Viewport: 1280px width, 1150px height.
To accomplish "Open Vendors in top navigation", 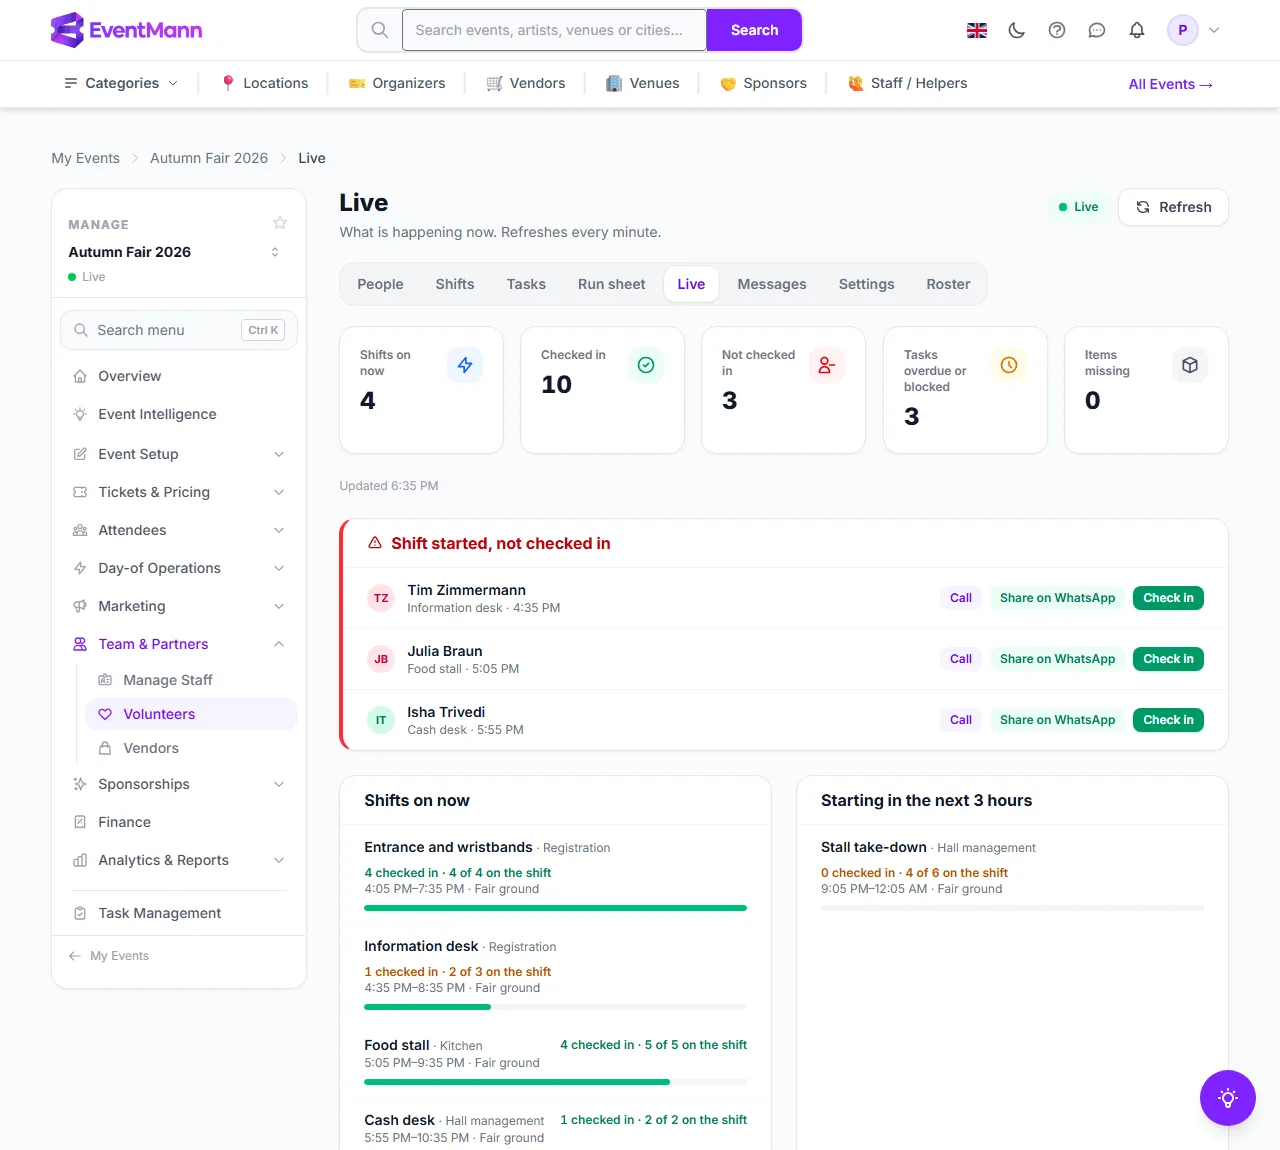I will pos(526,83).
